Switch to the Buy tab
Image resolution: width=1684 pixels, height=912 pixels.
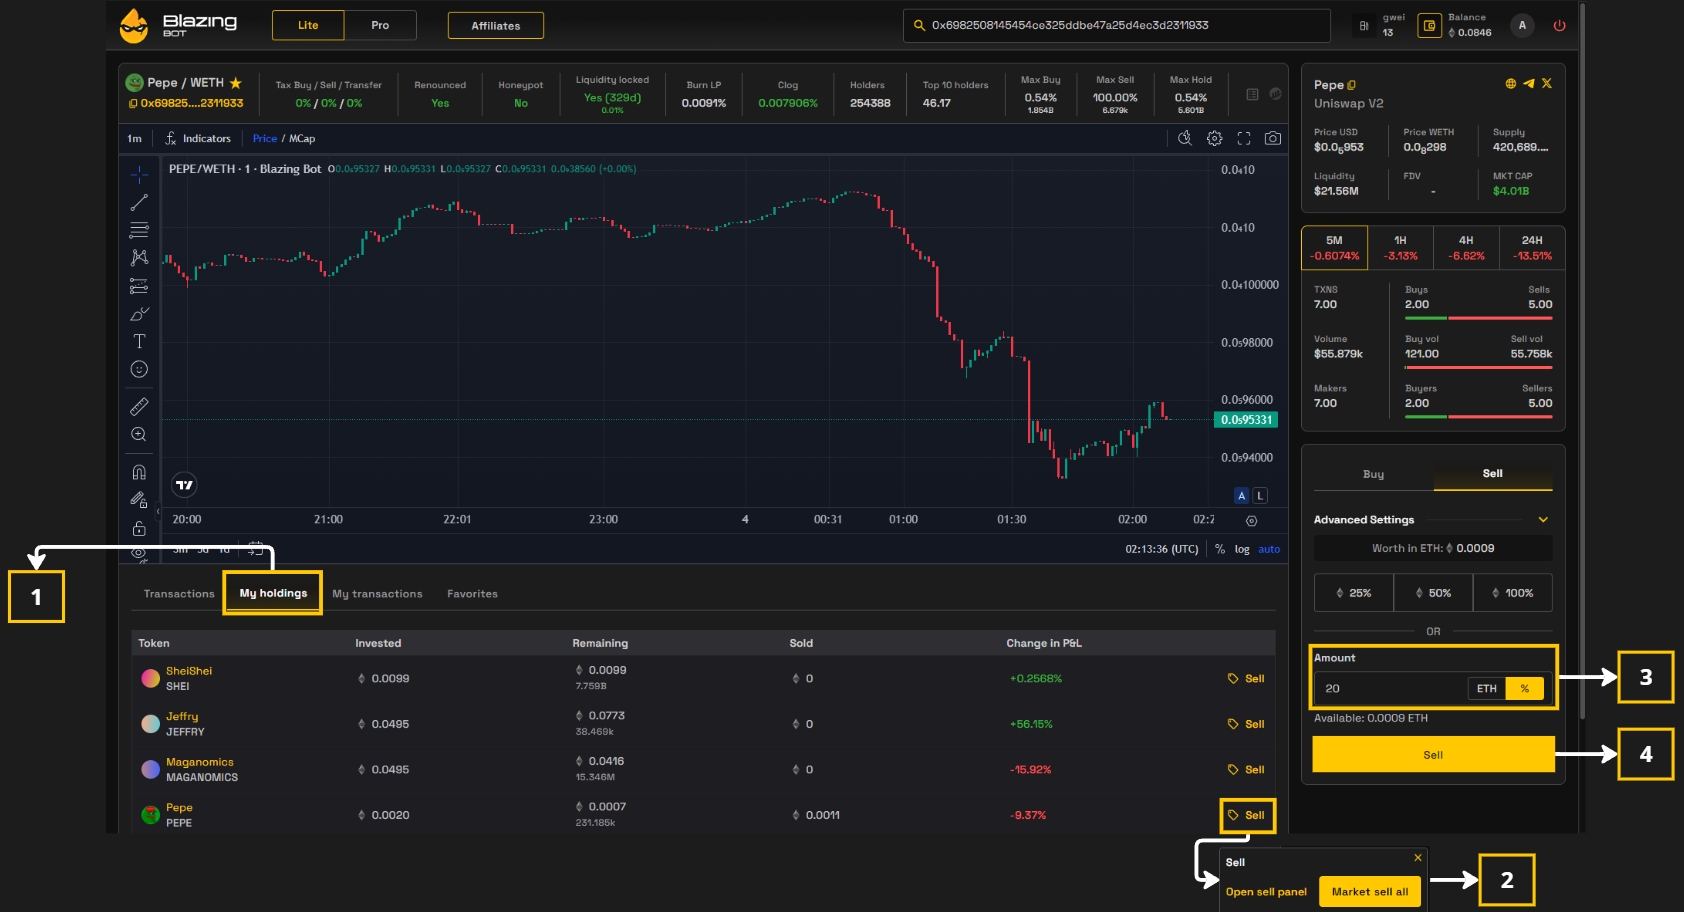click(1373, 474)
